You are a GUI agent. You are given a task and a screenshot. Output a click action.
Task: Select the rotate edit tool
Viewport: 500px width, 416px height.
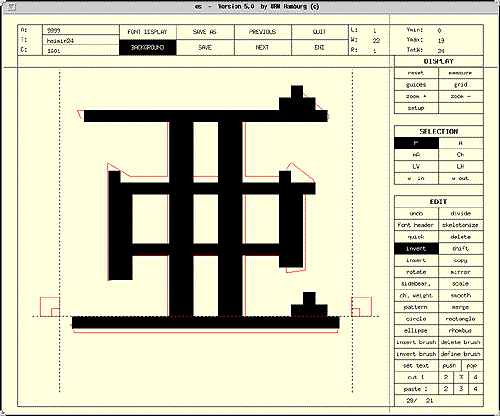(416, 272)
